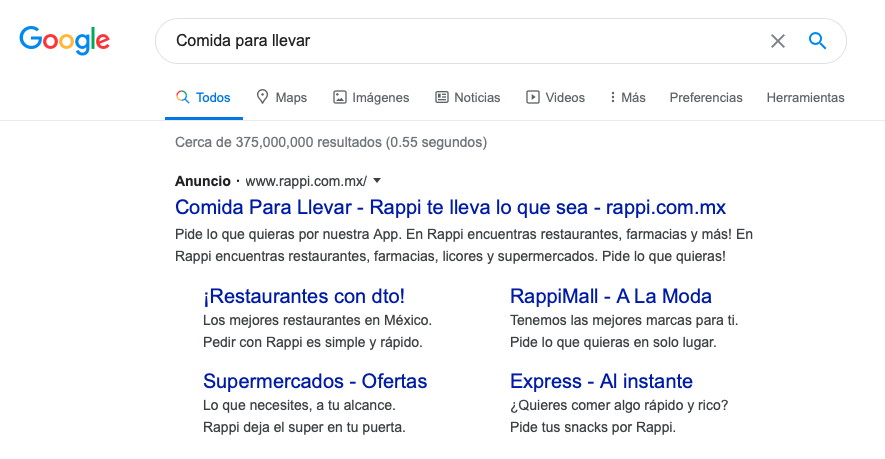Click '¿Quieres comer algo rápido y rico?' text

pyautogui.click(x=619, y=405)
